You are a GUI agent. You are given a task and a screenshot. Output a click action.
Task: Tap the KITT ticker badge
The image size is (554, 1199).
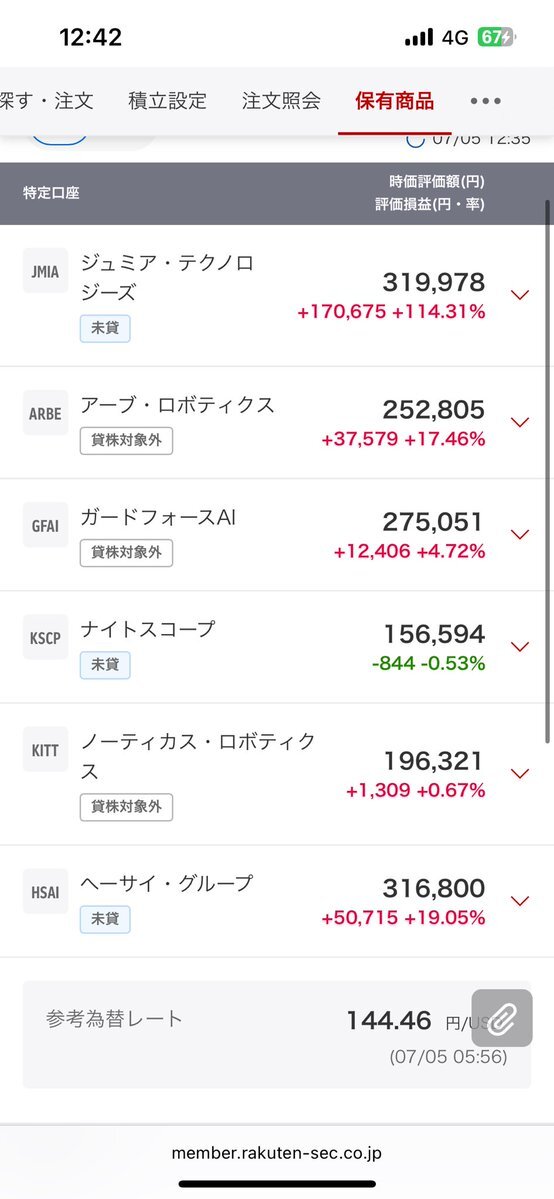pos(45,749)
